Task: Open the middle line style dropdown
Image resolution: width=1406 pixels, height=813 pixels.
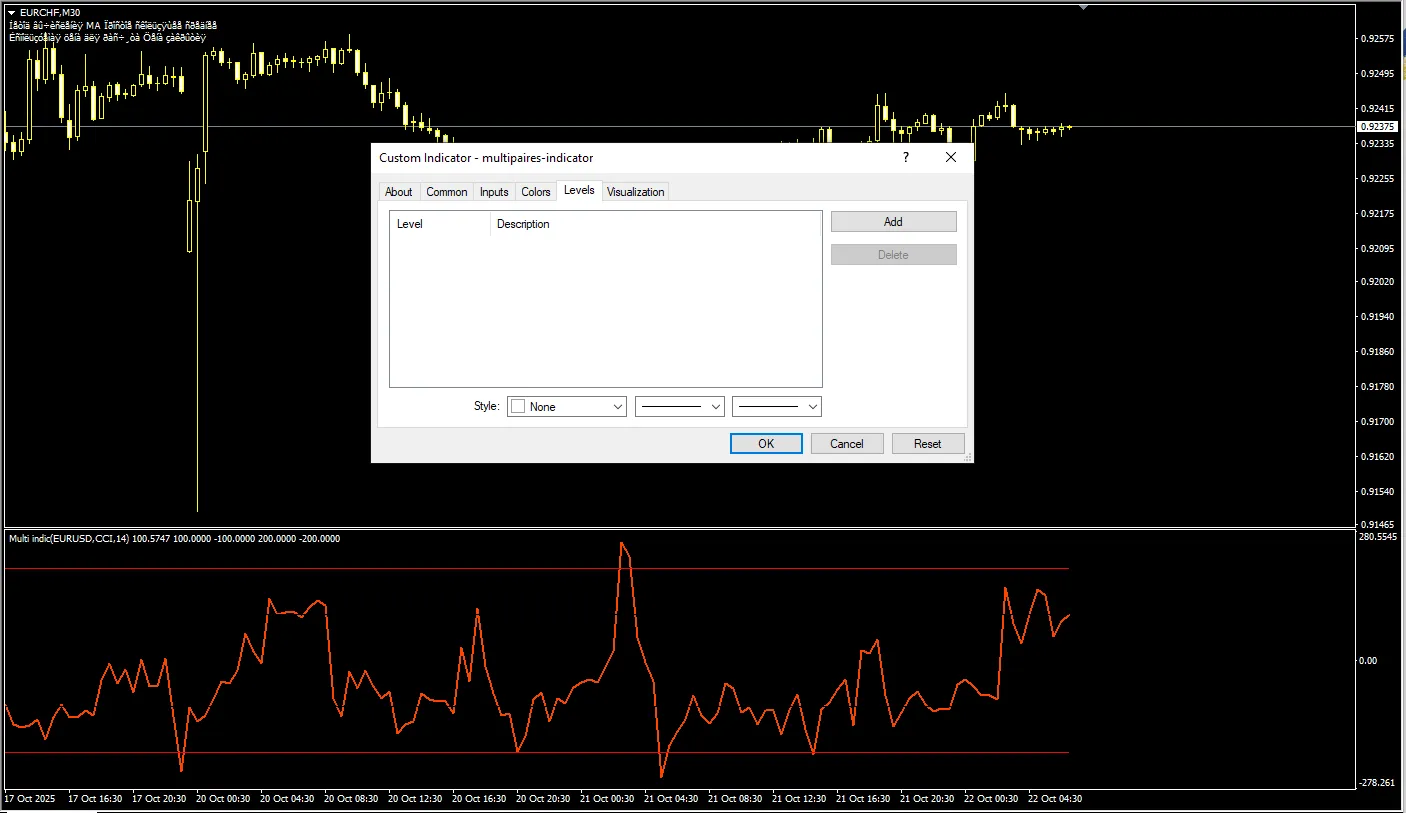Action: point(680,407)
